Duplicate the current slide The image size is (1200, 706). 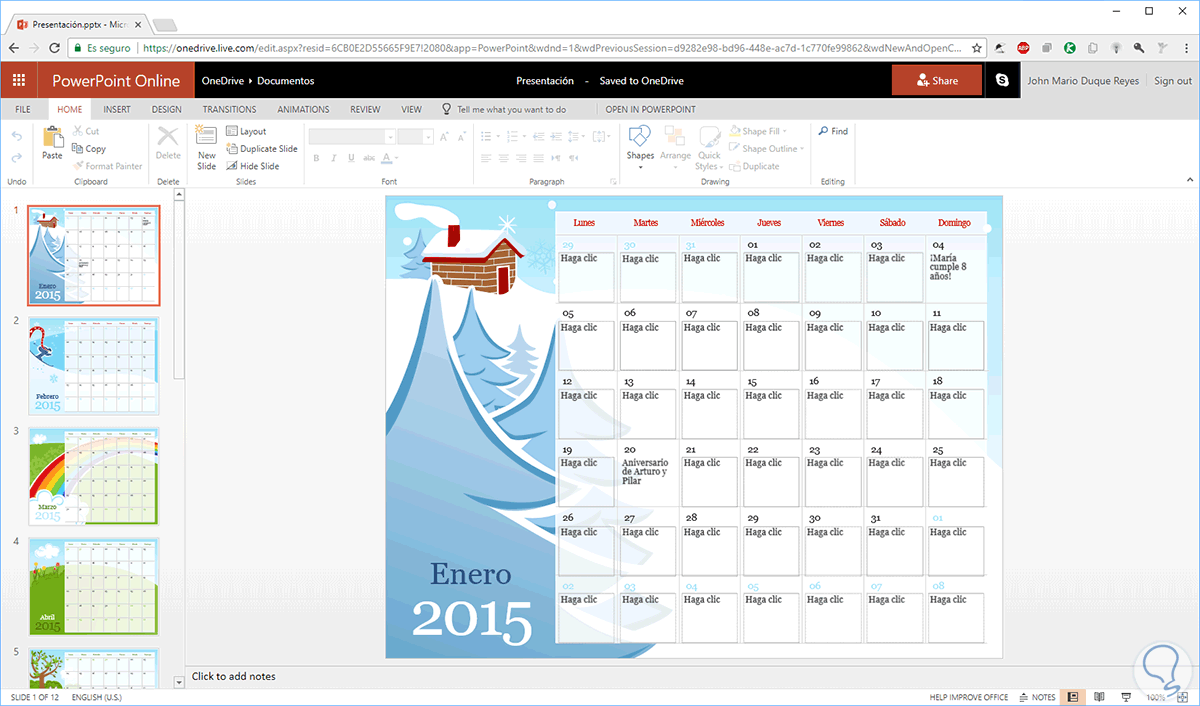pos(261,149)
